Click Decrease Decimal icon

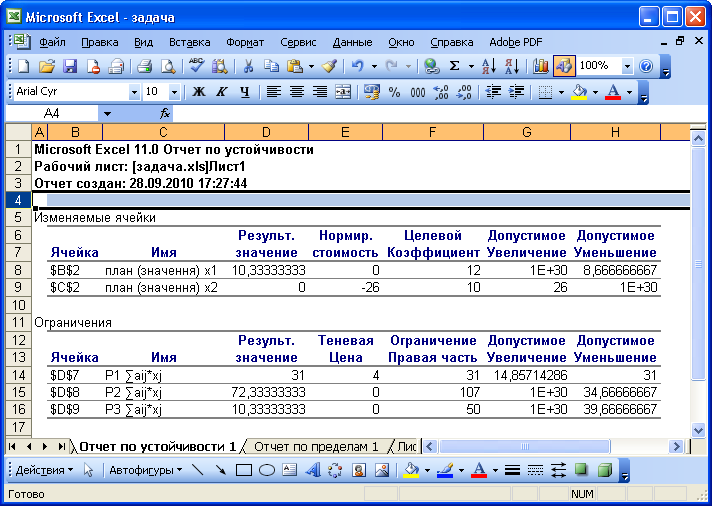pos(464,92)
